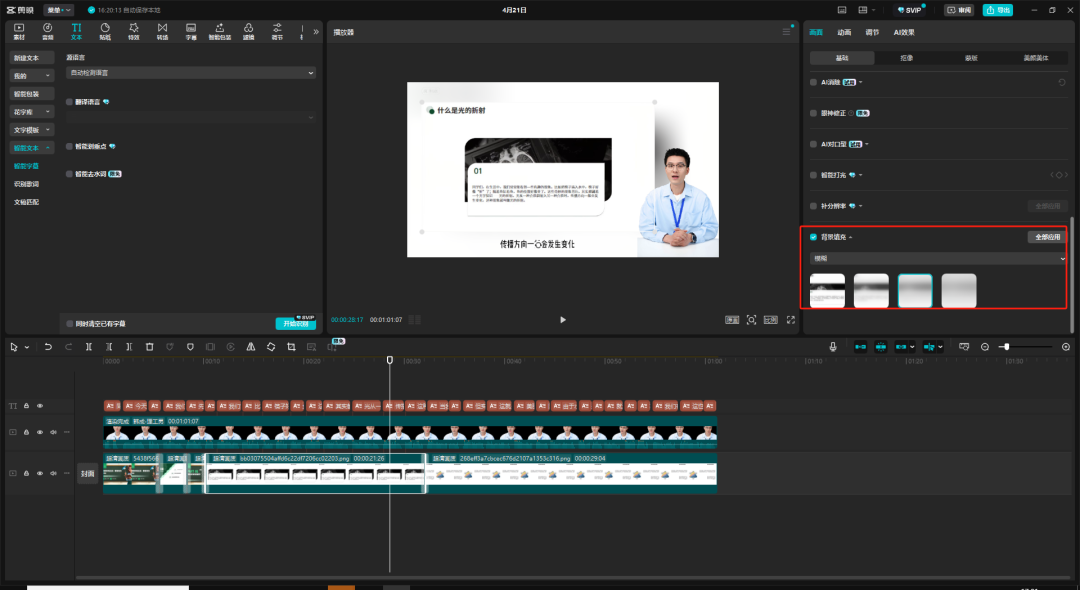The image size is (1080, 590).
Task: Click the microphone record voiceover icon
Action: [x=833, y=347]
